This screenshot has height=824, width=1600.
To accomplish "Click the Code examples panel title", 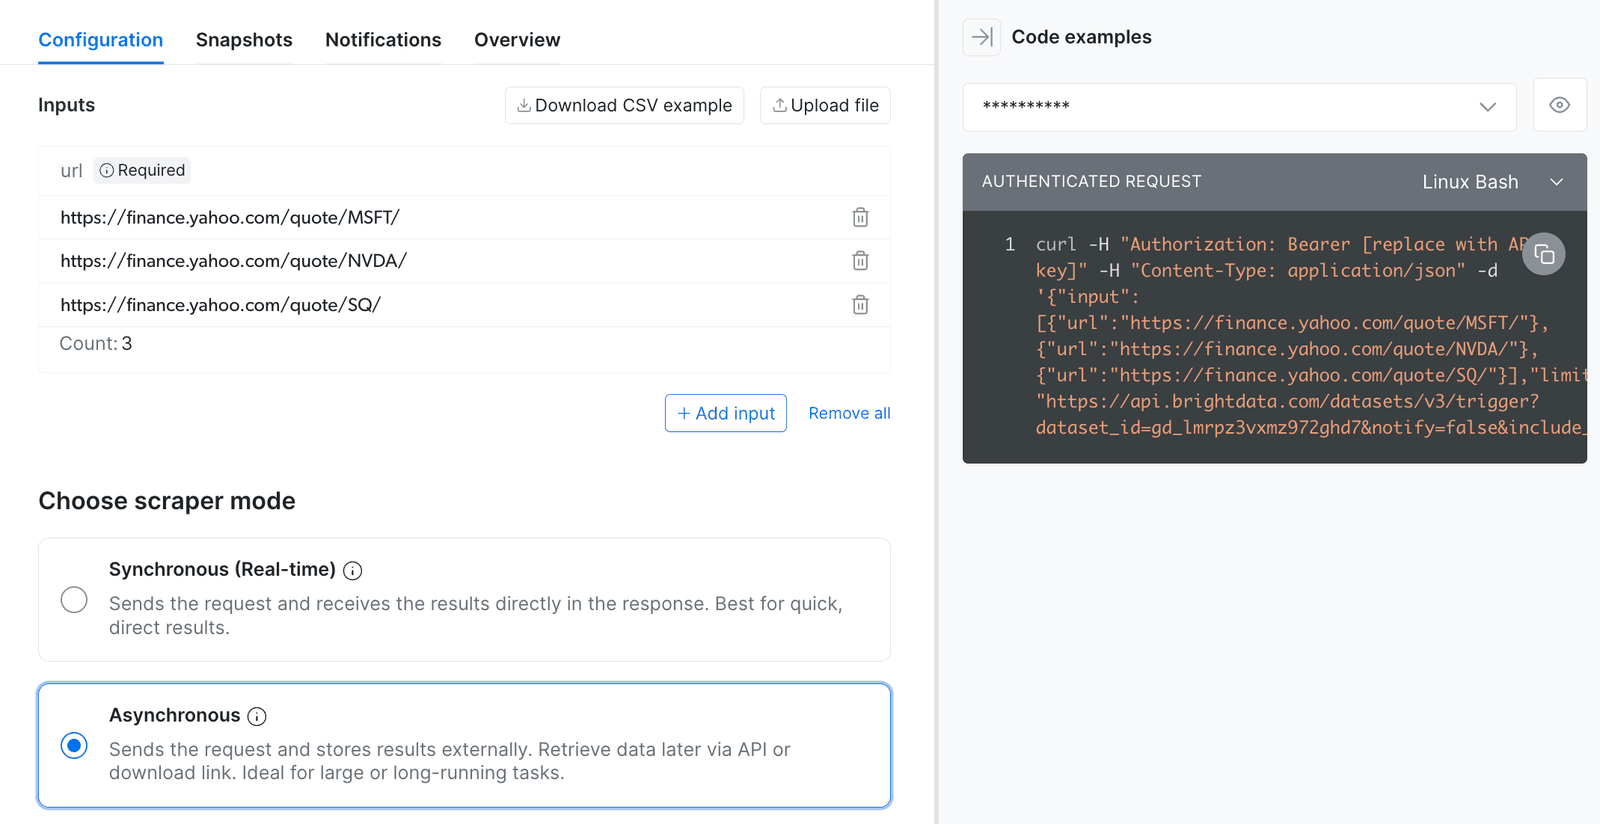I will click(1081, 37).
